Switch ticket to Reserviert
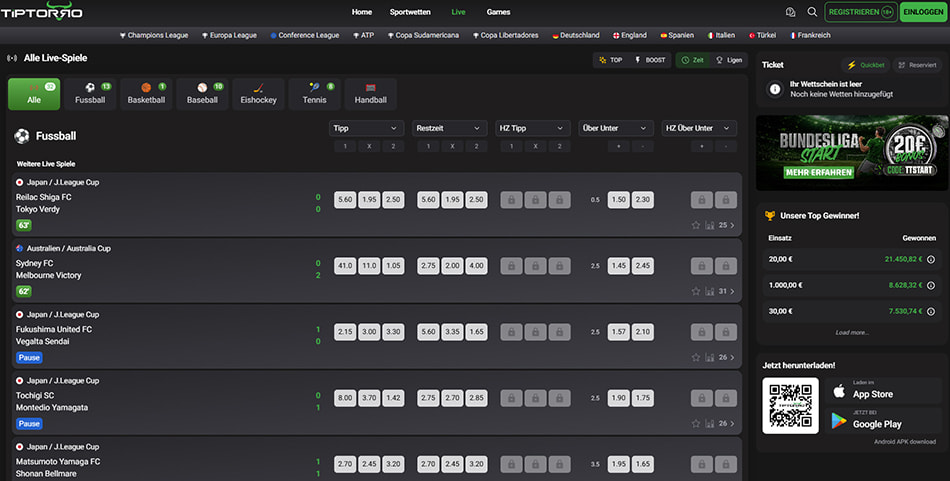This screenshot has width=950, height=481. pyautogui.click(x=917, y=65)
